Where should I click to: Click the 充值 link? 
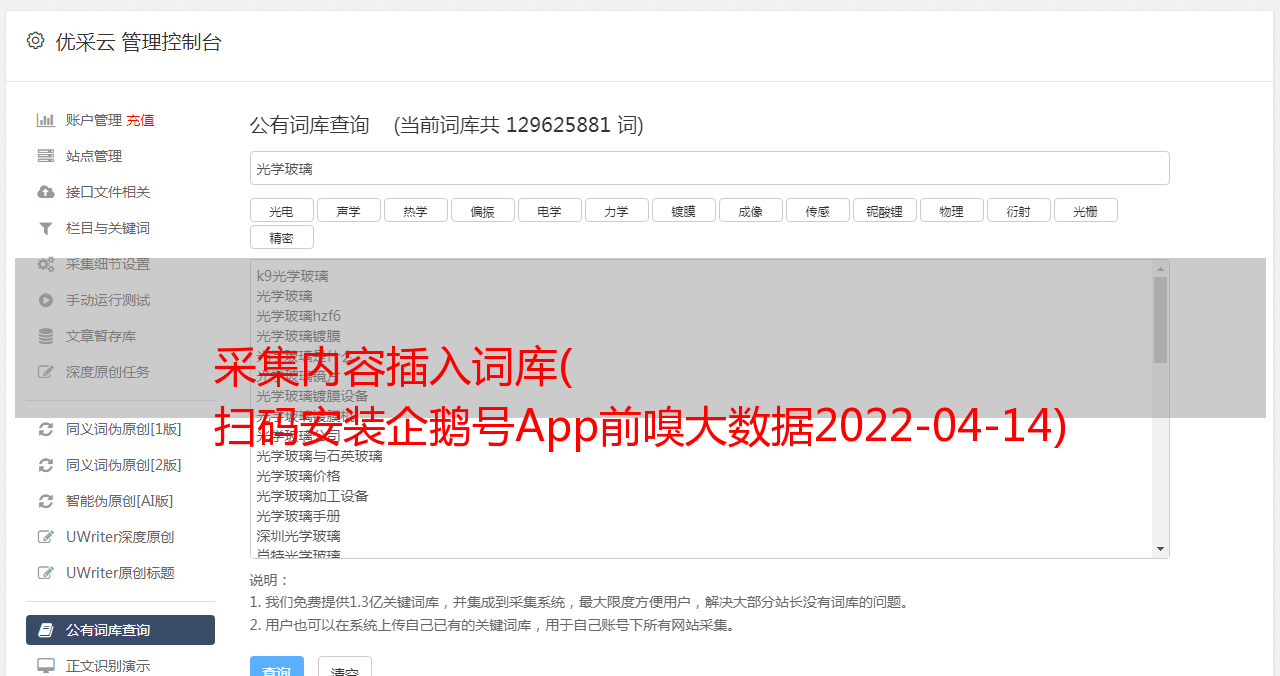pyautogui.click(x=140, y=120)
